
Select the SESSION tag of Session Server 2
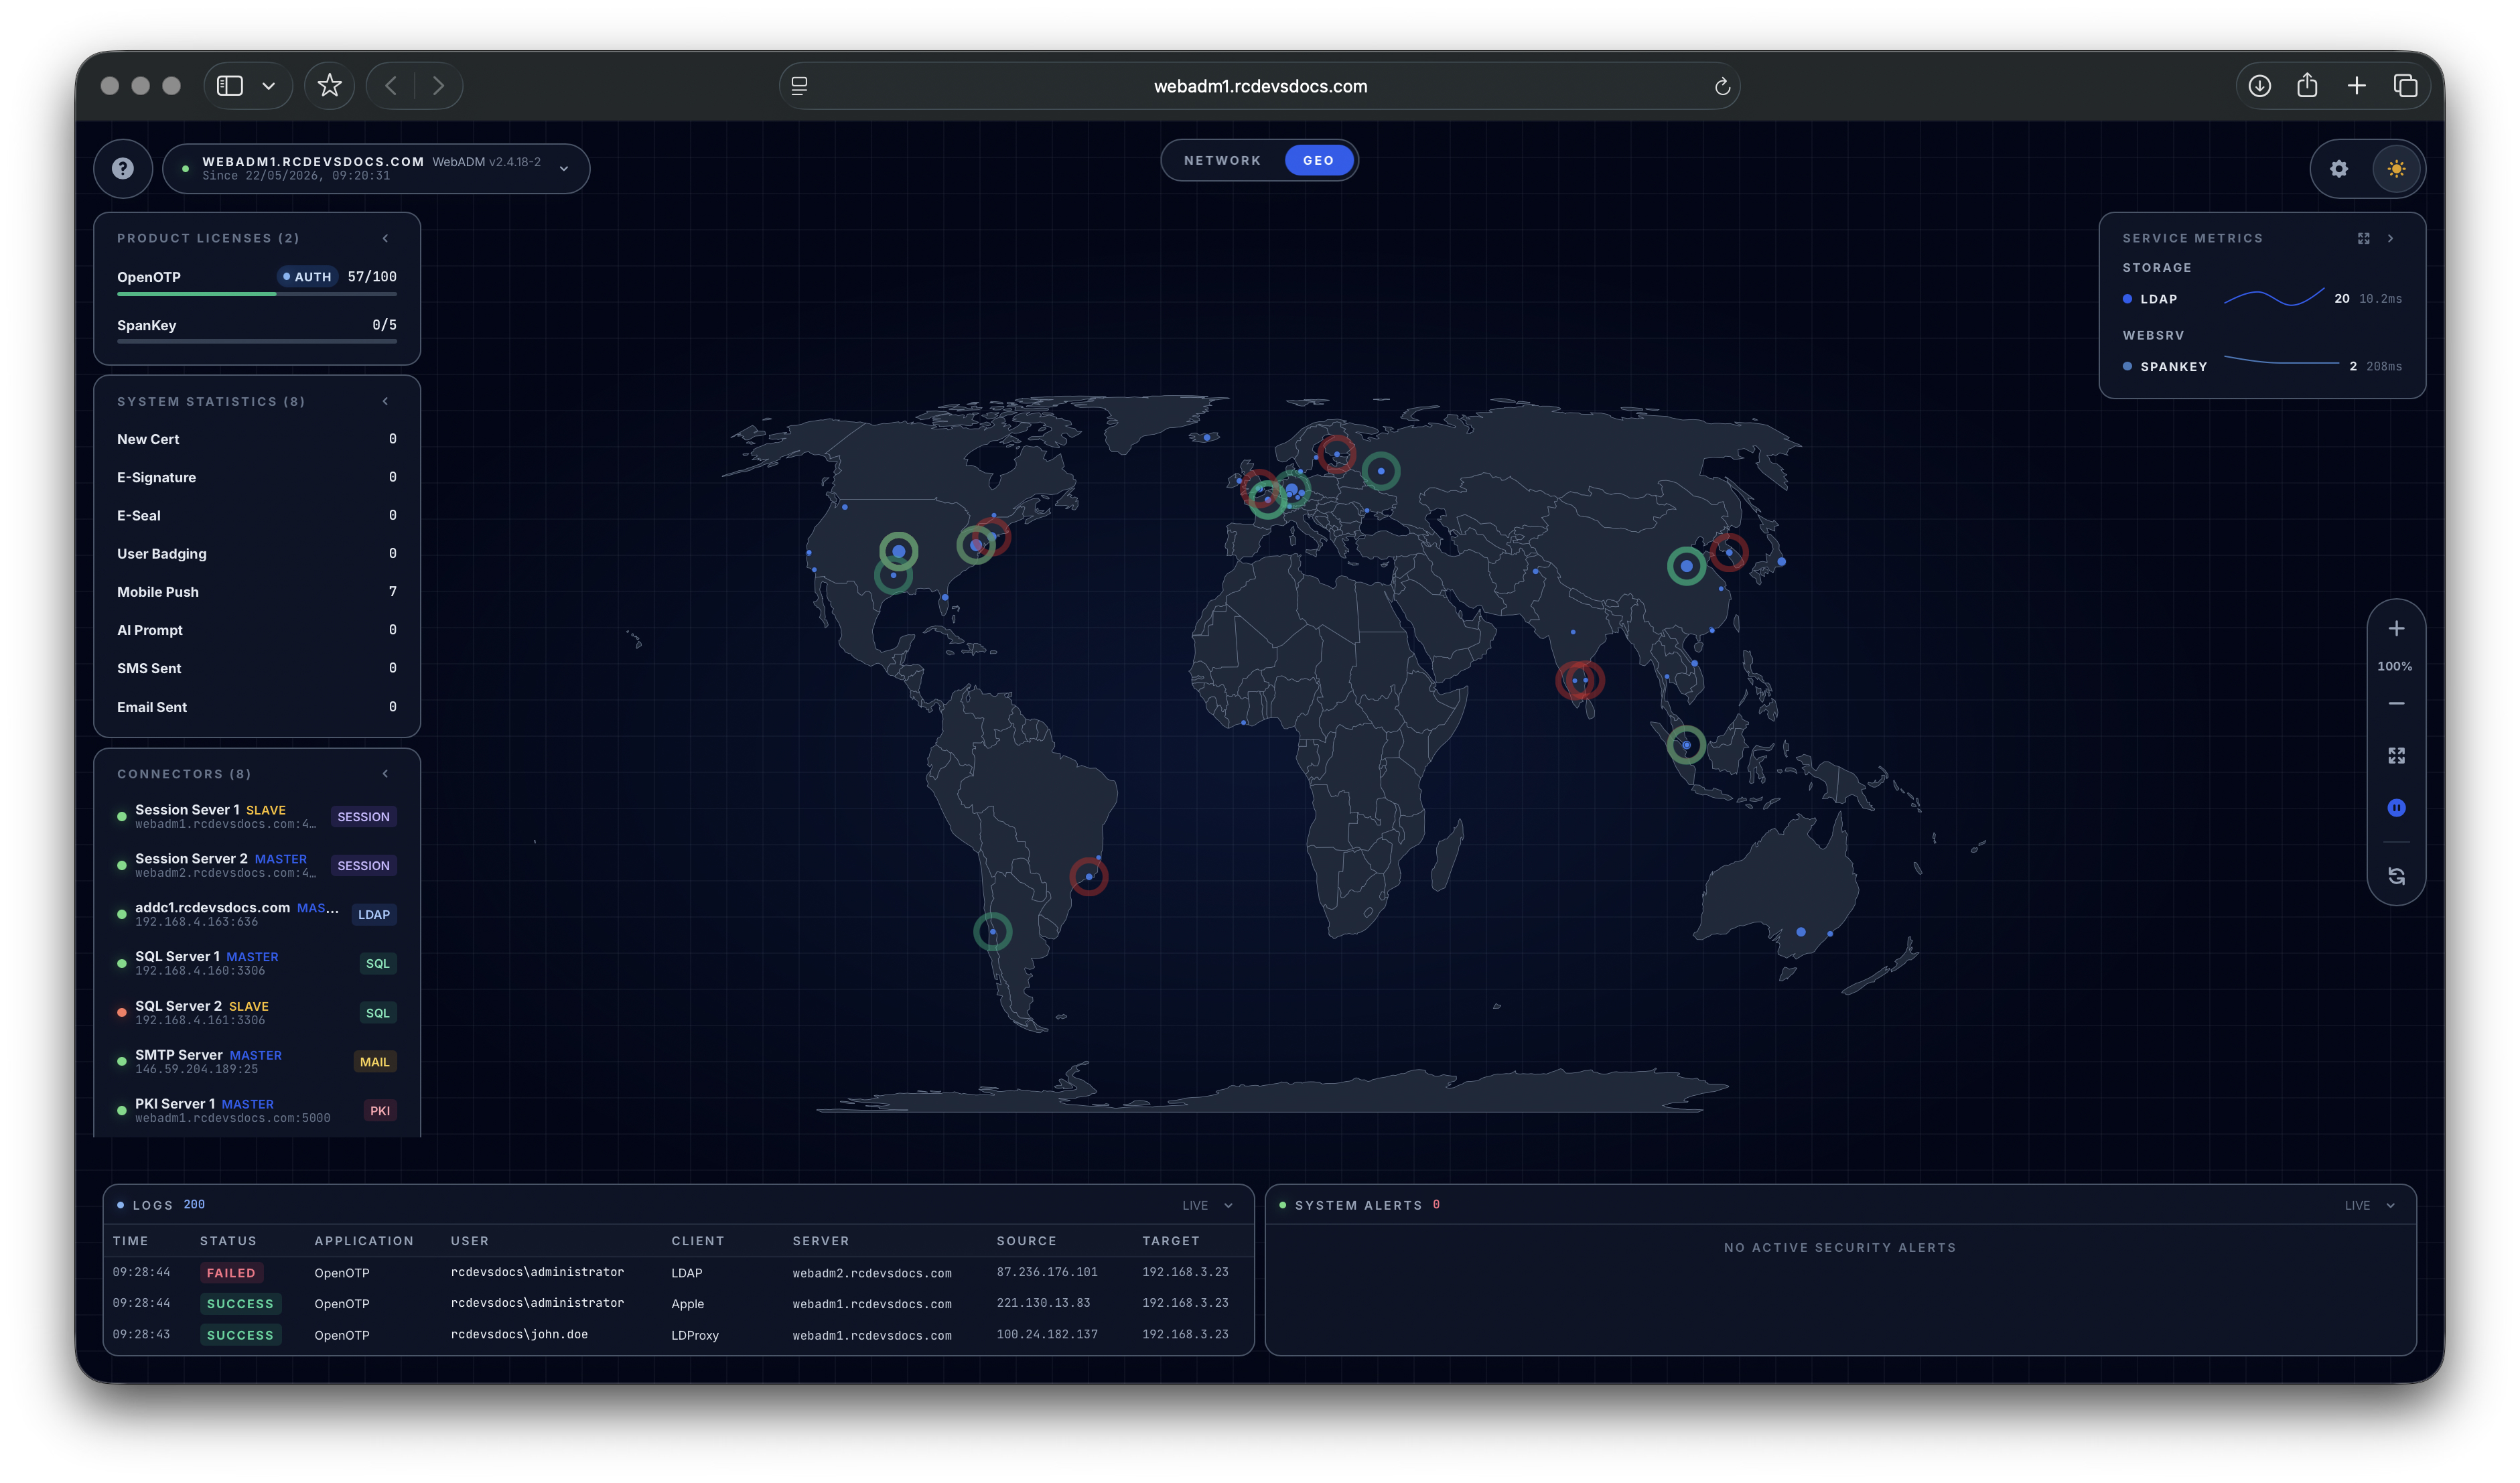point(363,866)
